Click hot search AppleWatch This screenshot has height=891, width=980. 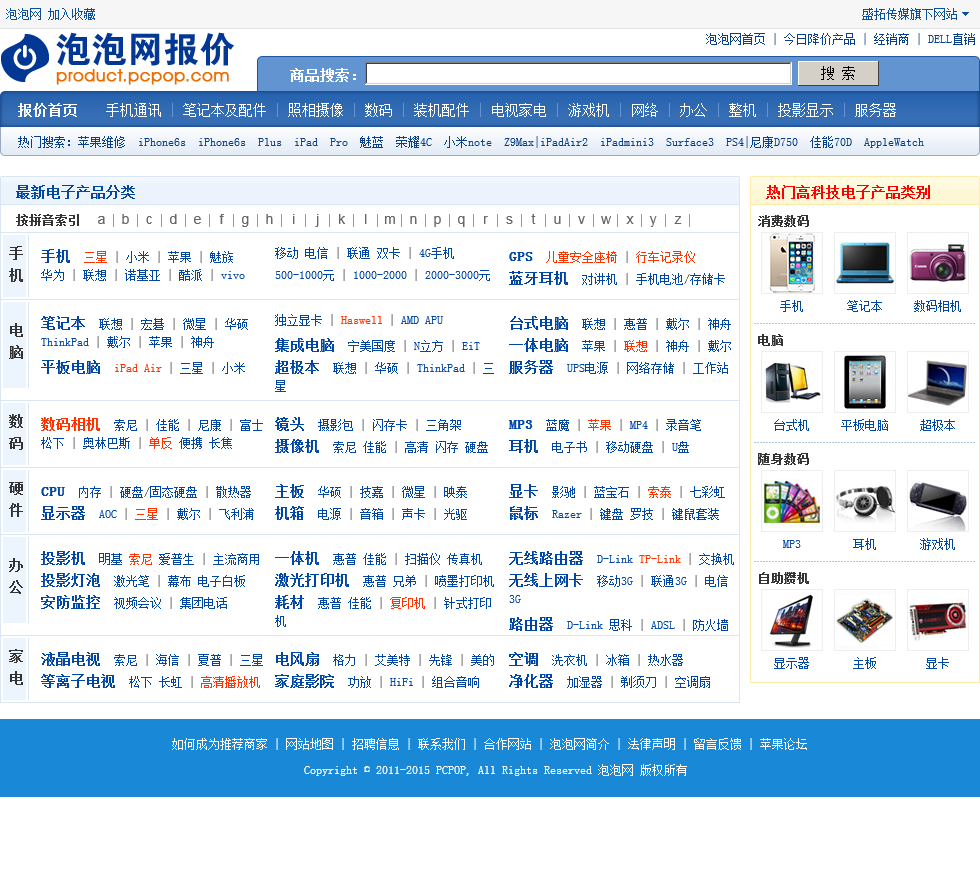click(x=894, y=142)
